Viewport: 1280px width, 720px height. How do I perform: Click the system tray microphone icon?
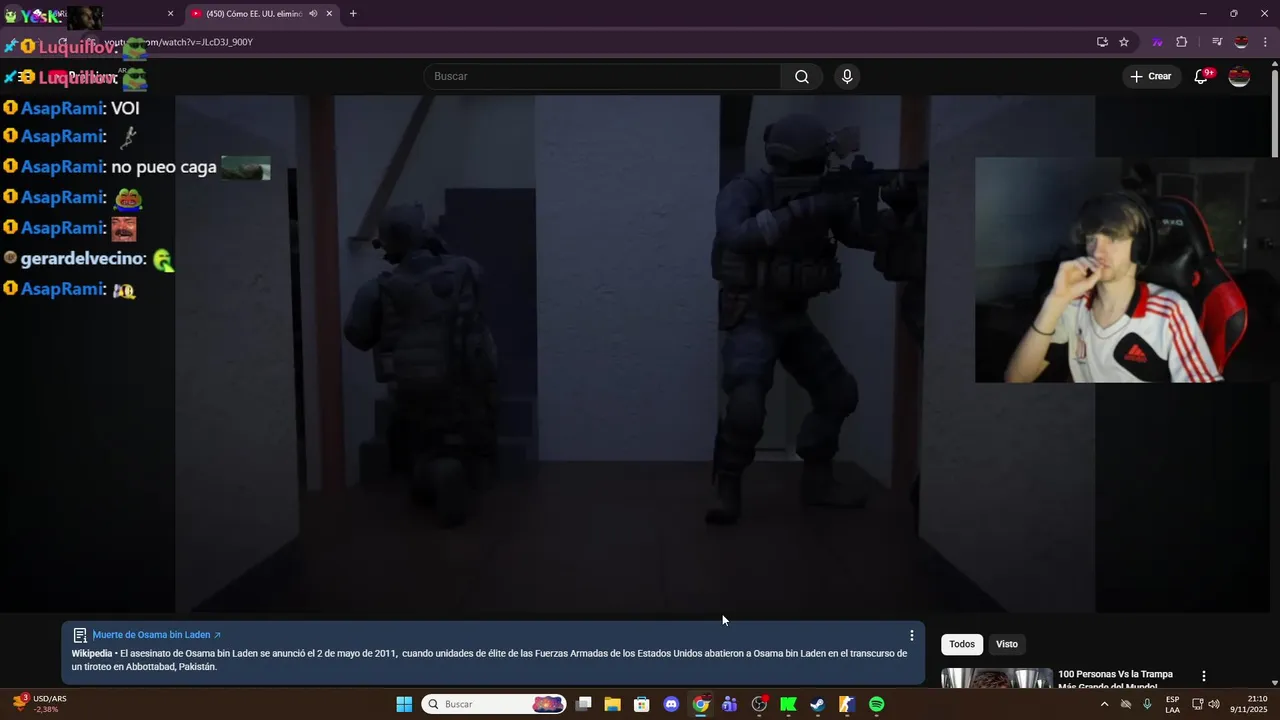(1147, 704)
